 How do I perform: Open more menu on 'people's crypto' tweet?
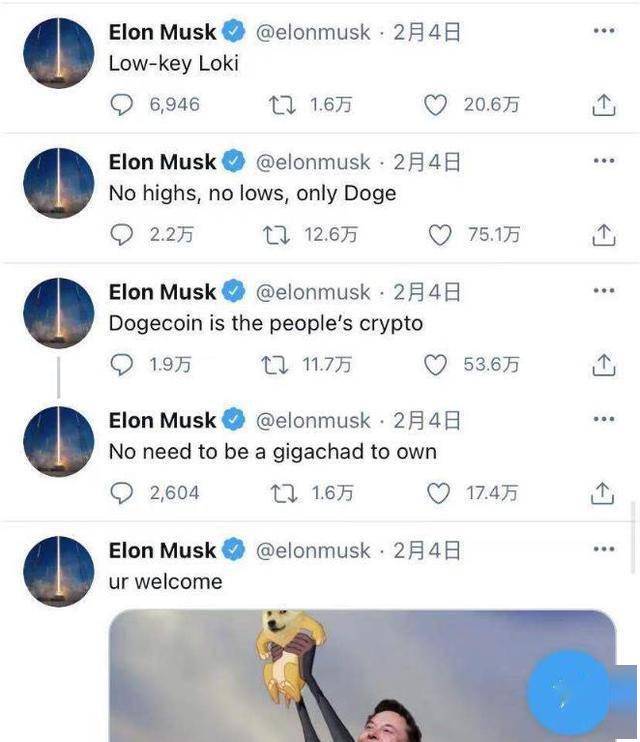604,291
